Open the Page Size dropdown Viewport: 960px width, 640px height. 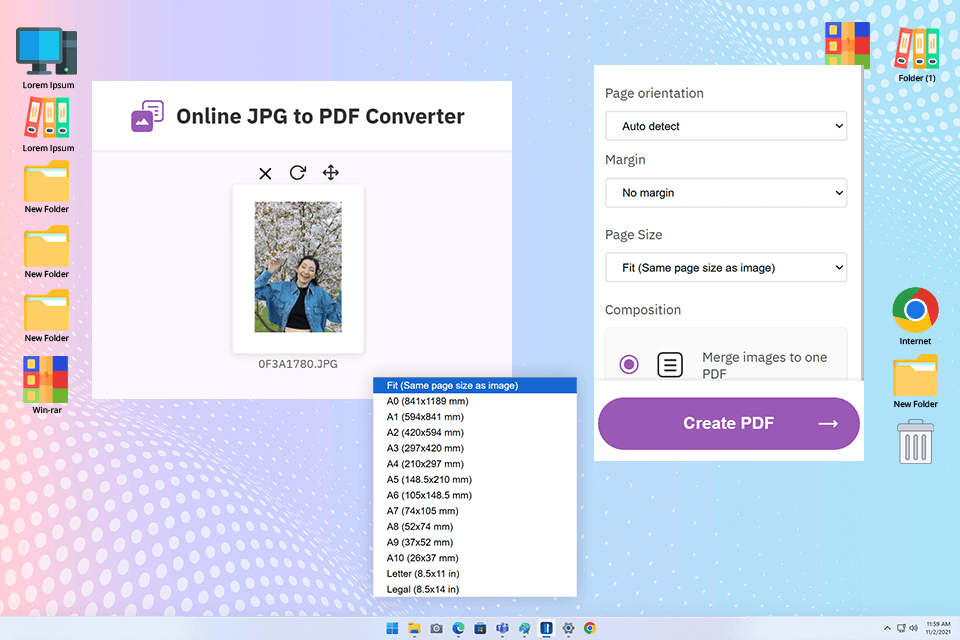click(x=726, y=268)
